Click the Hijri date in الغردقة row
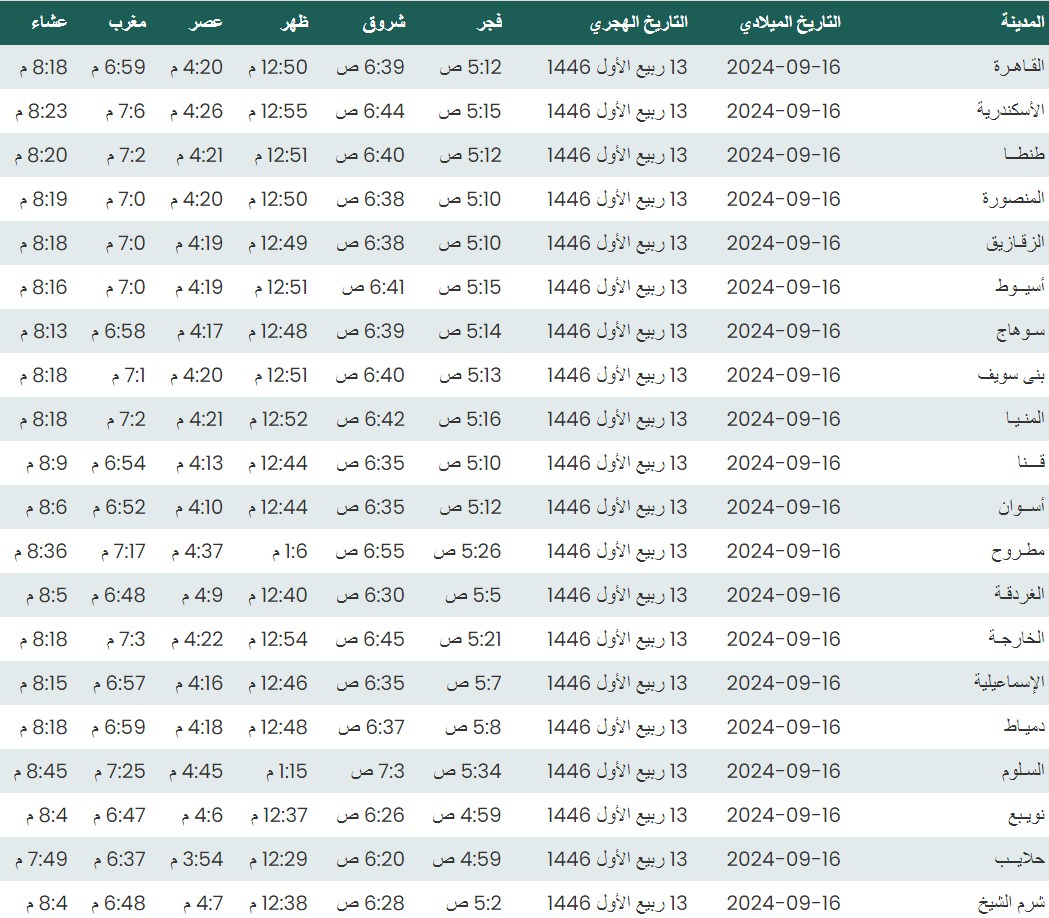Image resolution: width=1049 pixels, height=918 pixels. point(617,595)
